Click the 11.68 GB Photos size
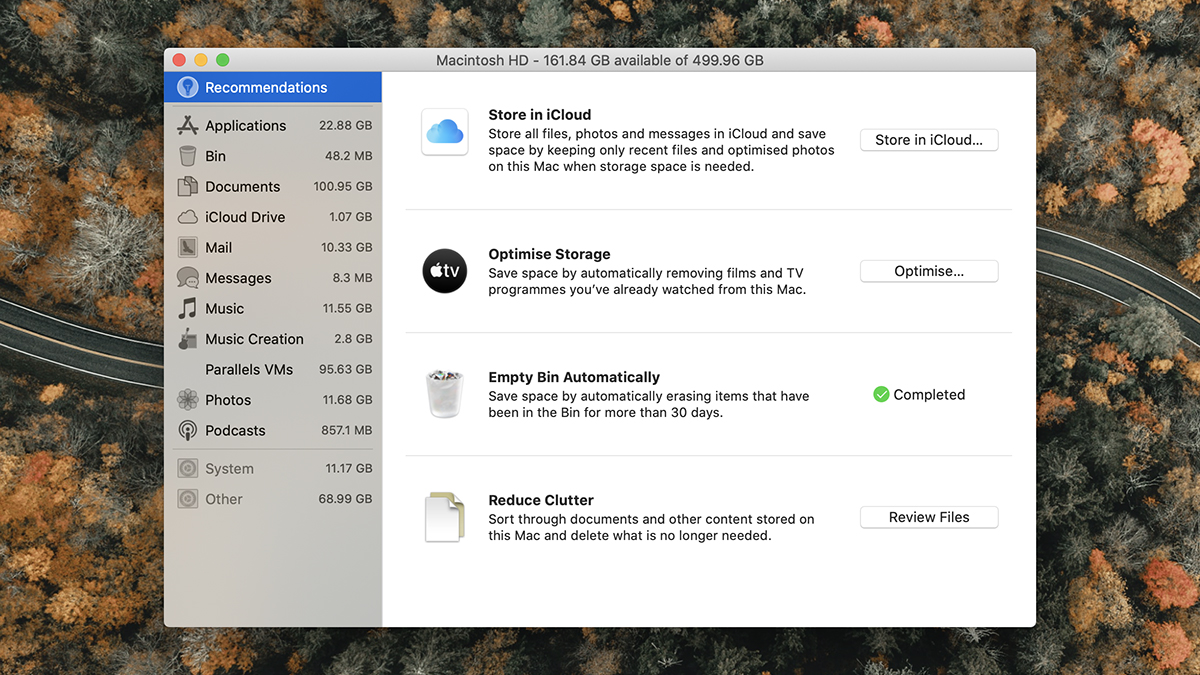 [x=347, y=400]
